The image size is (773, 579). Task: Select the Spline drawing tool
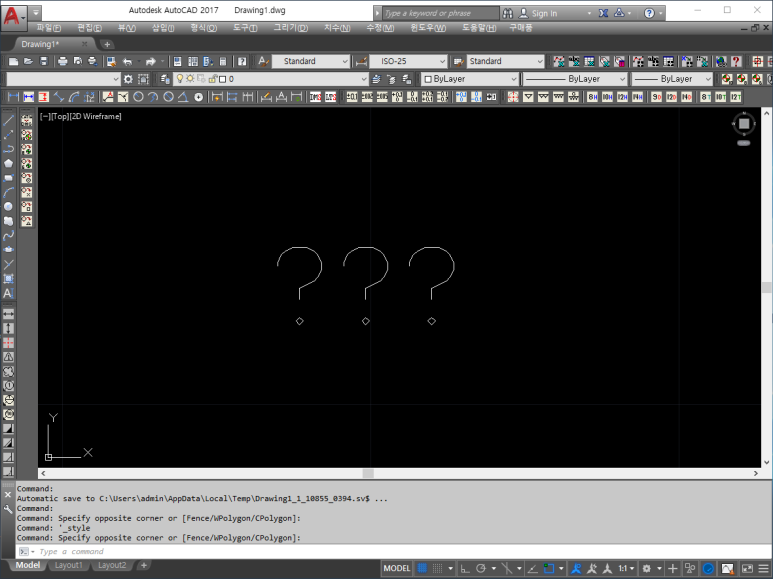click(x=8, y=235)
